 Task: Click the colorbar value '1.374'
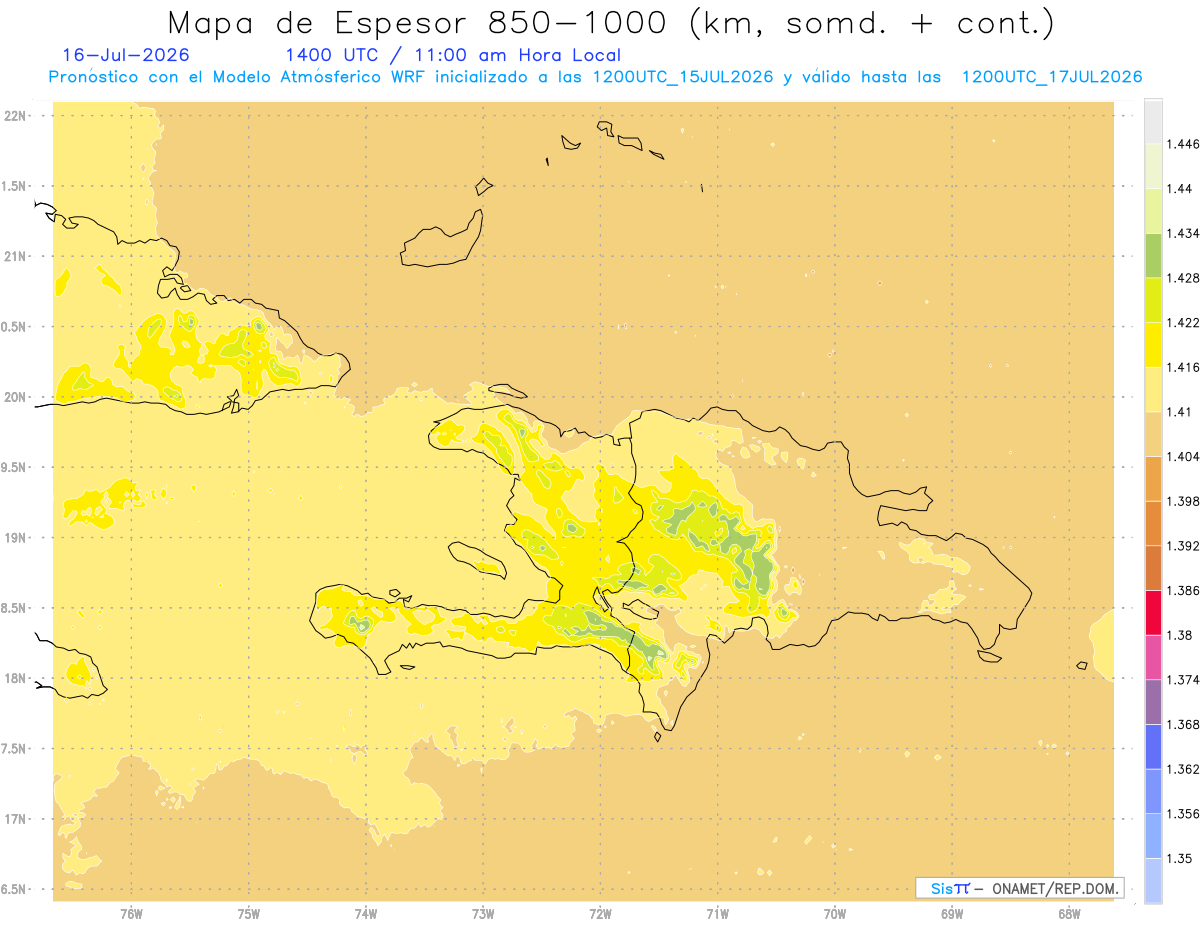[x=1183, y=680]
